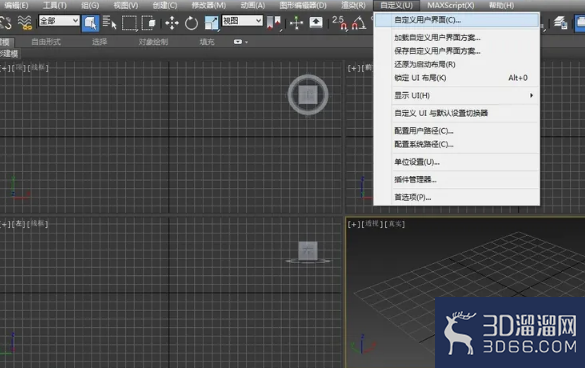Open the 创建(C) menu

(165, 5)
